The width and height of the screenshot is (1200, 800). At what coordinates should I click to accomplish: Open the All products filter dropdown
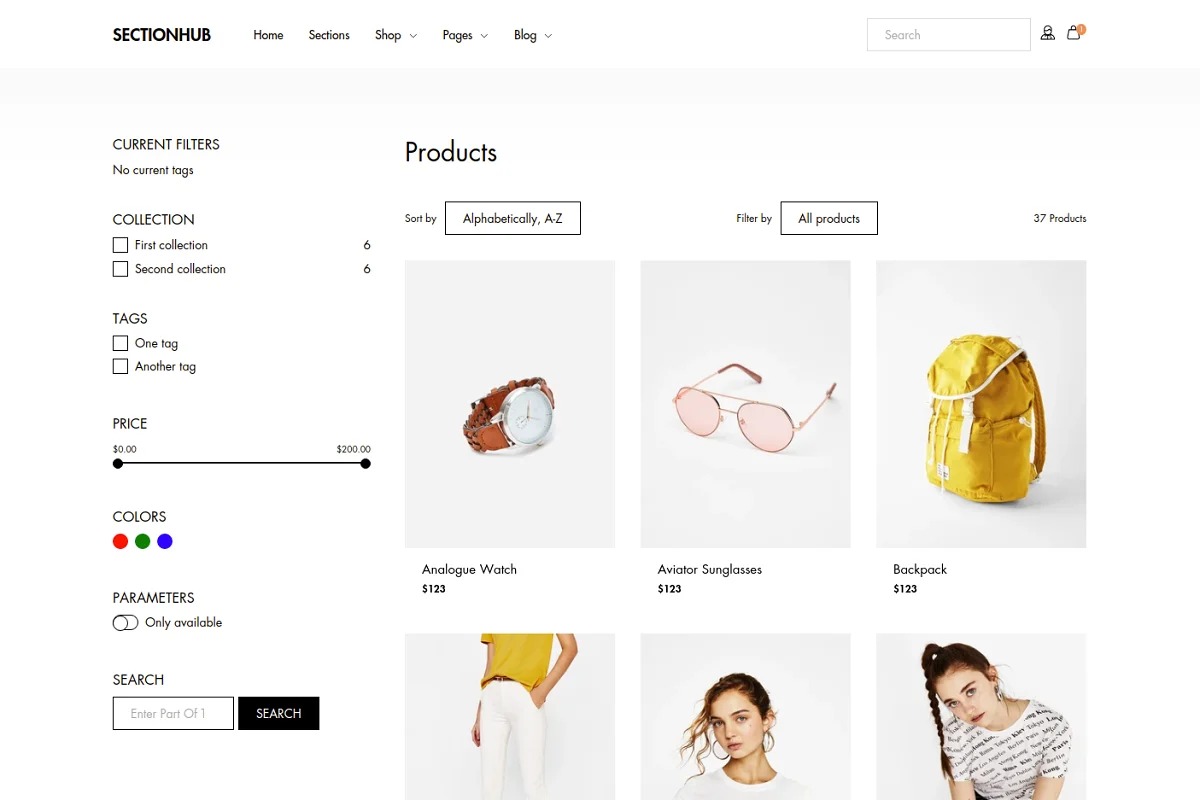829,218
